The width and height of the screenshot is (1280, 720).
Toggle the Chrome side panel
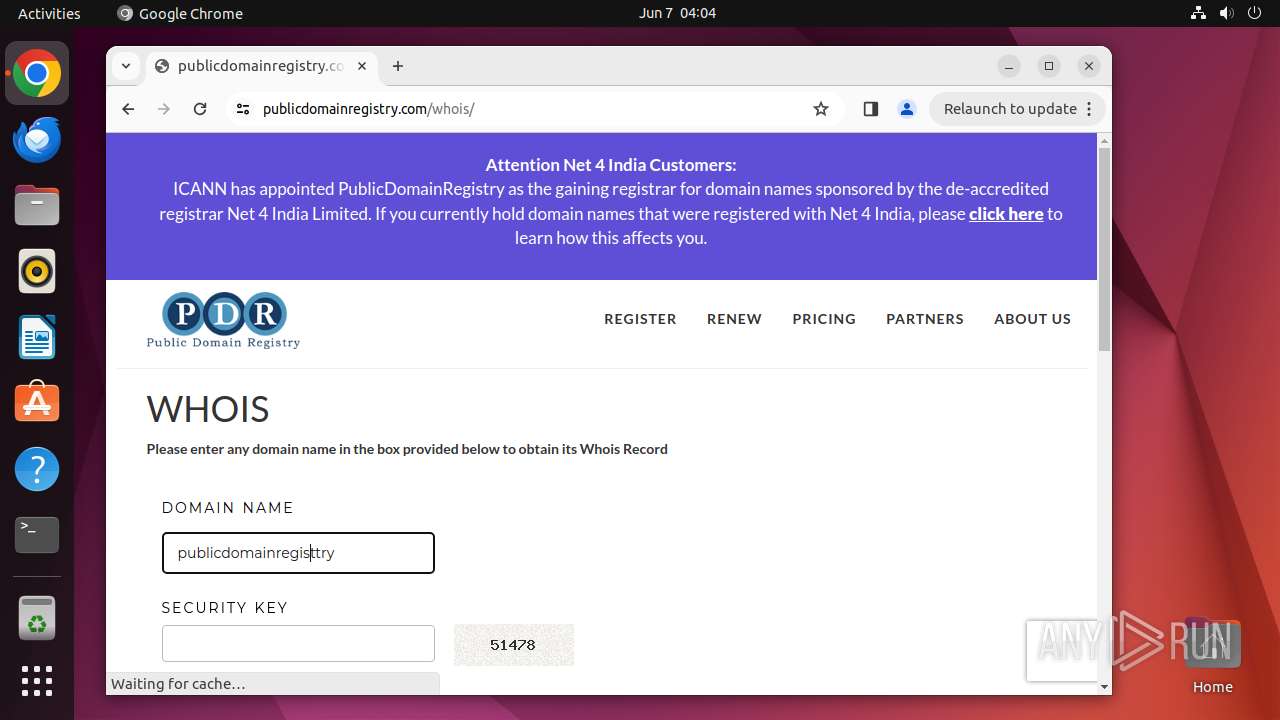coord(870,109)
